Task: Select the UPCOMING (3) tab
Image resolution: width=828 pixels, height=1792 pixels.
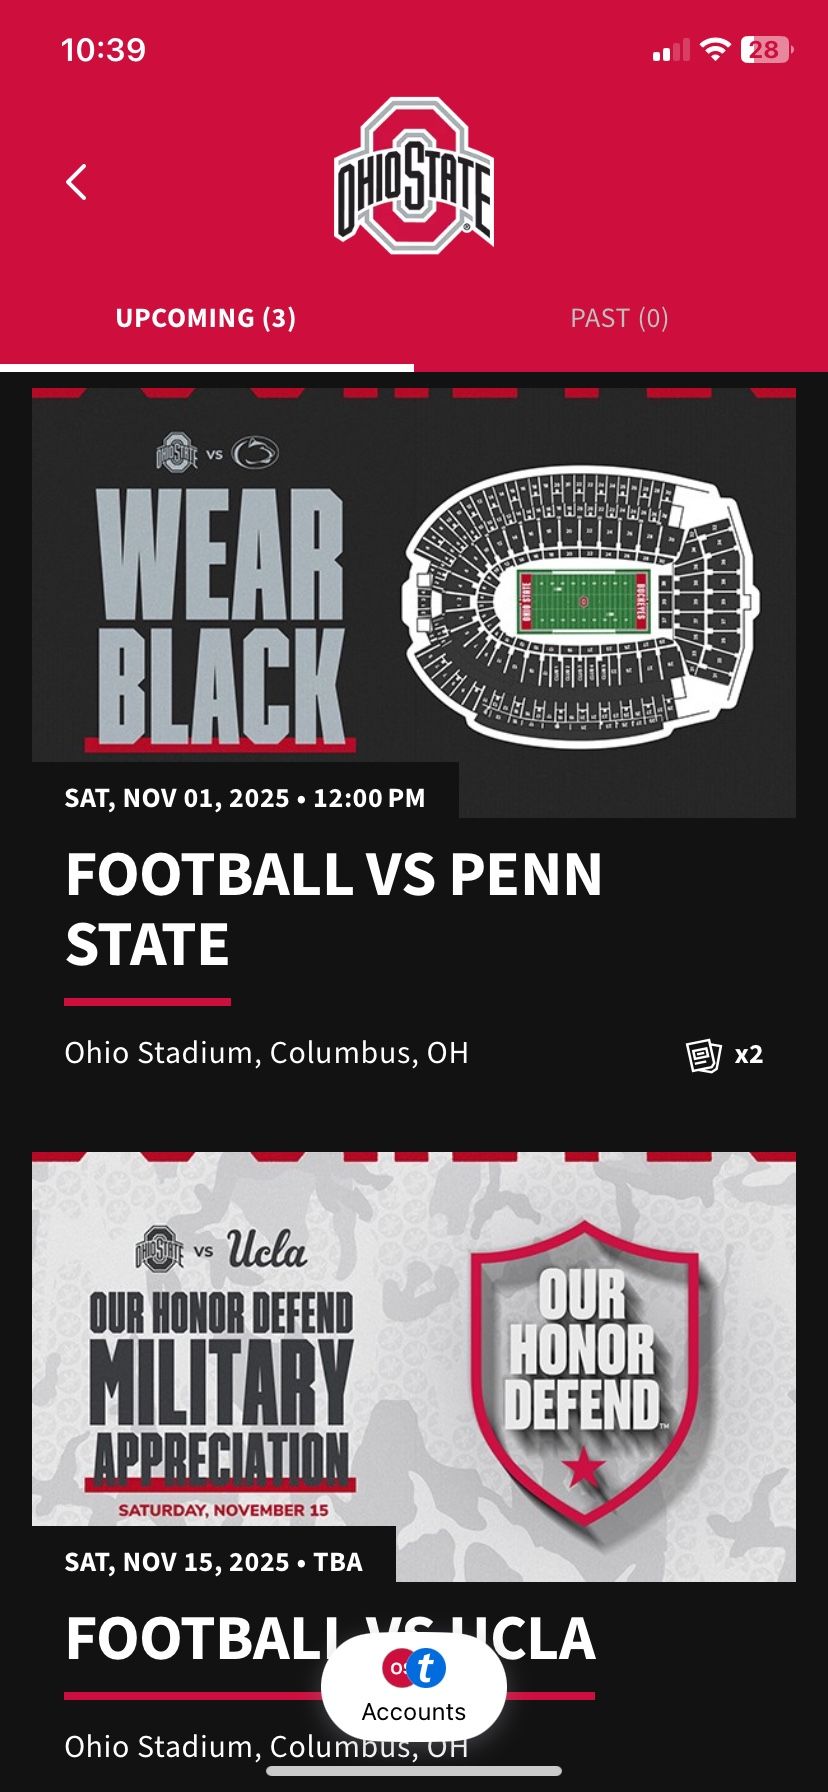Action: (x=205, y=318)
